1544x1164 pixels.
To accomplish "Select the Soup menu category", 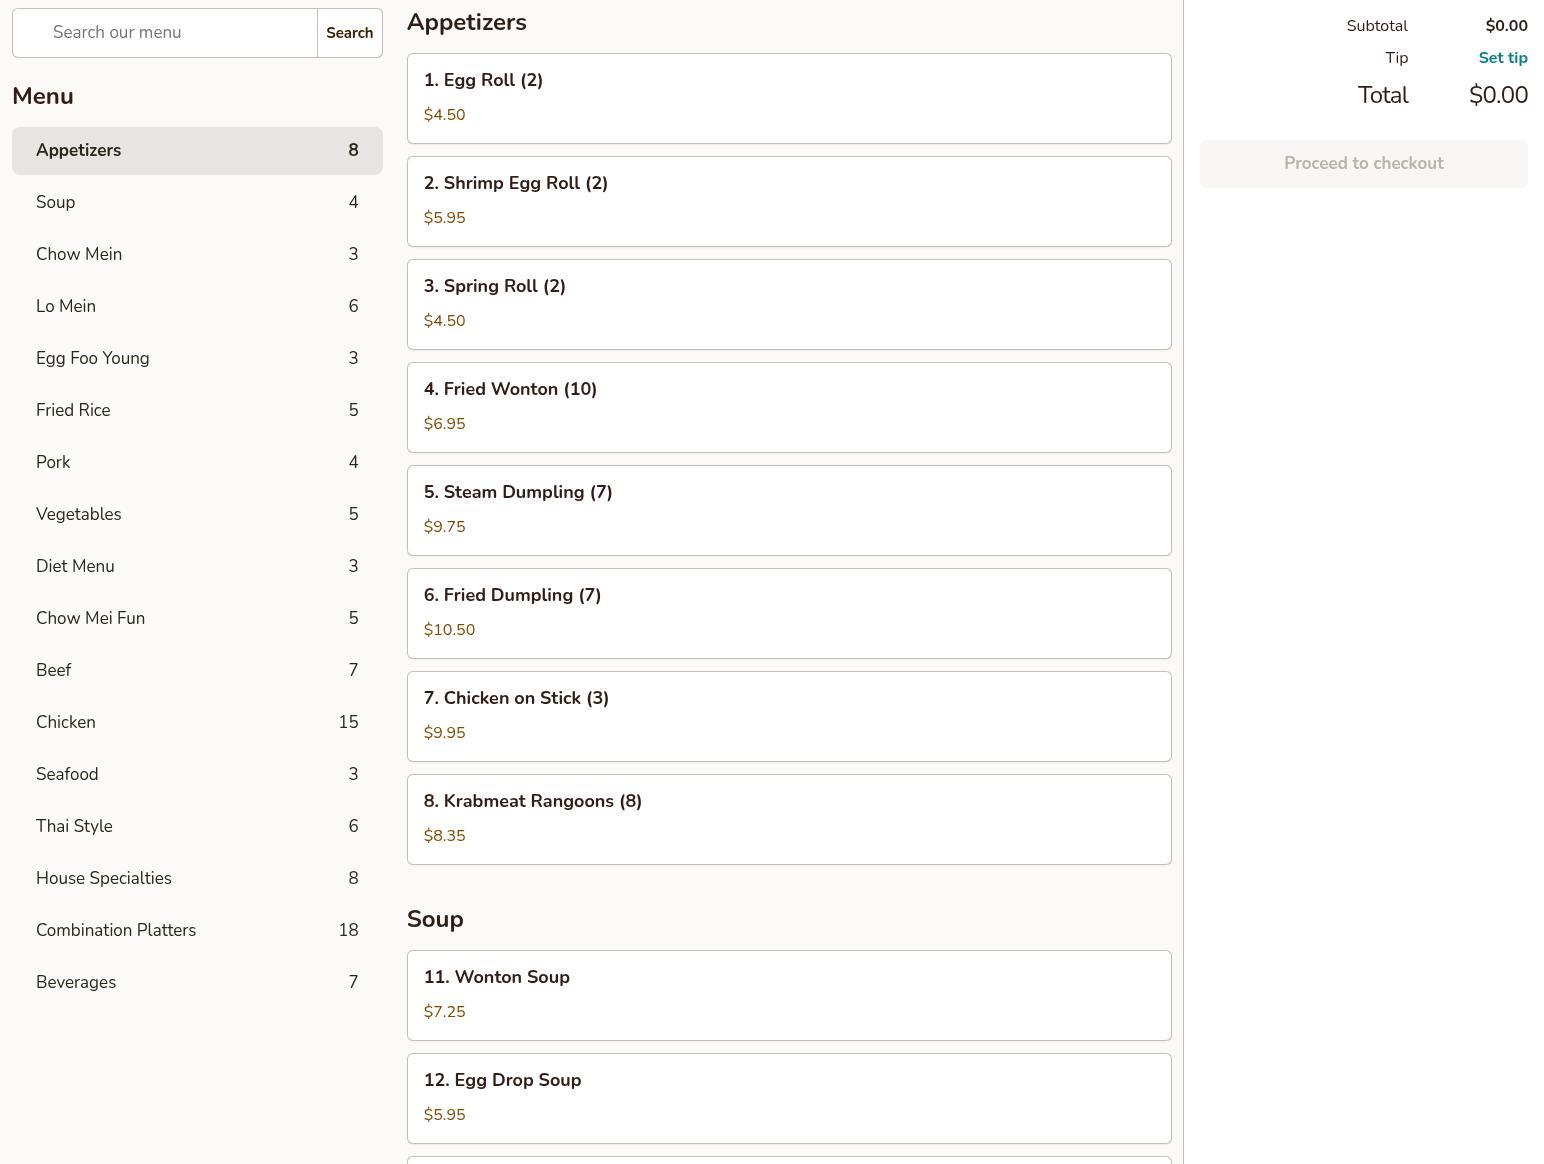I will coord(197,202).
